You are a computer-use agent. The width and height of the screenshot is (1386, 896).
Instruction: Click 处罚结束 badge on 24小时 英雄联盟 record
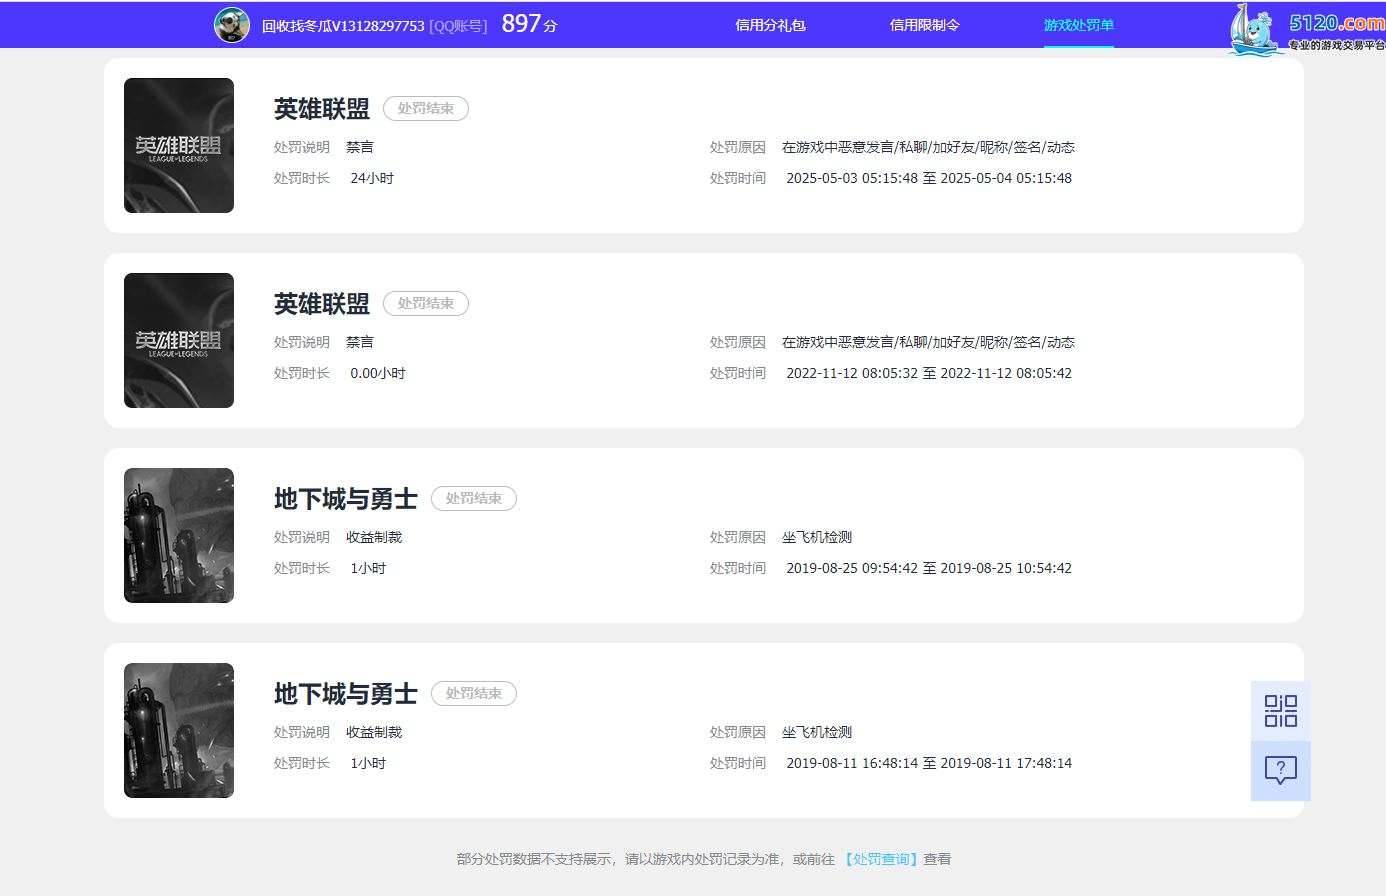tap(426, 108)
